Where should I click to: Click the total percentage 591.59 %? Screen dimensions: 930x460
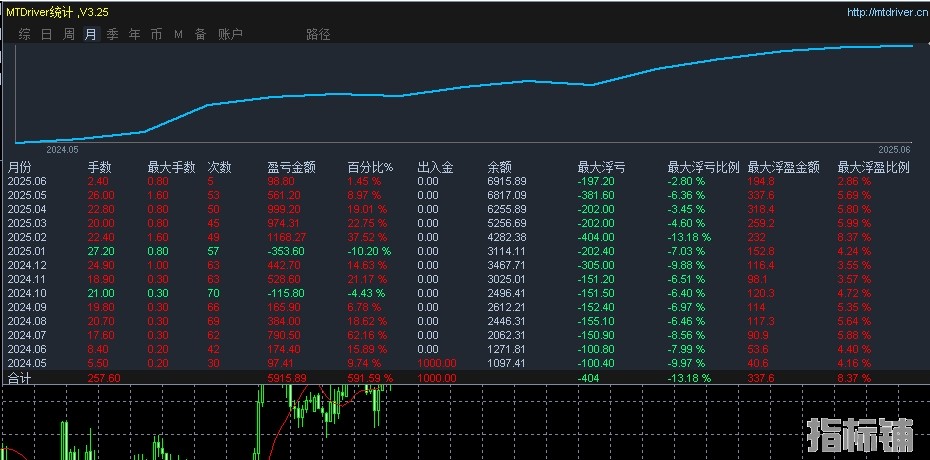370,378
